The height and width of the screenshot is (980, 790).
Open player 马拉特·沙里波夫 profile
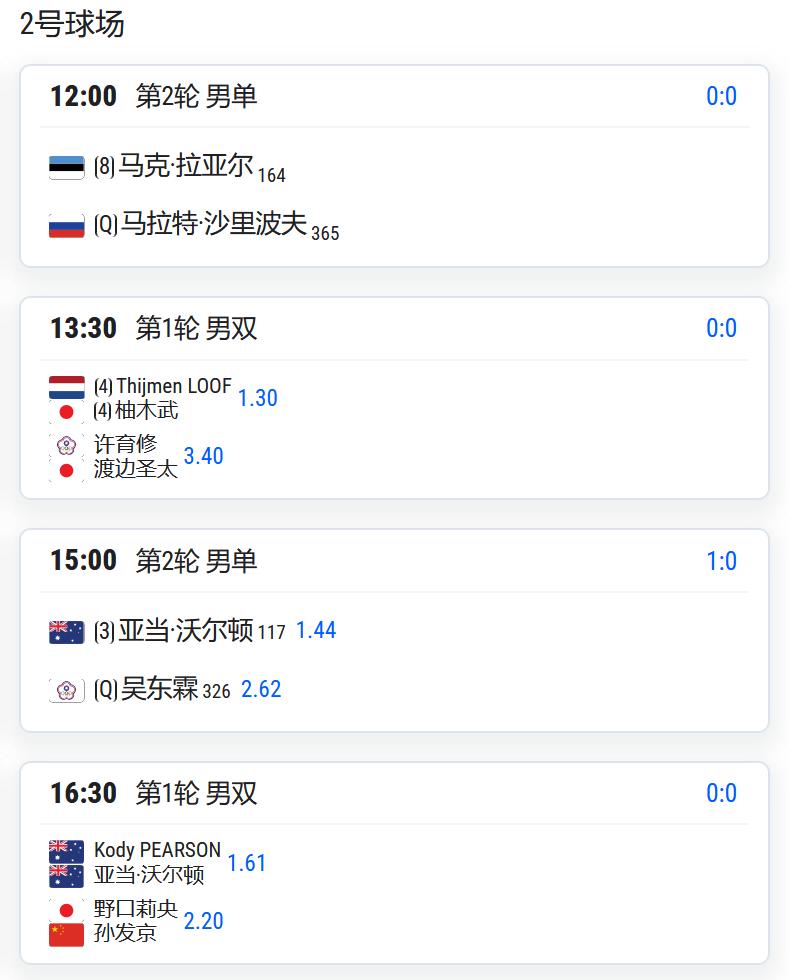pyautogui.click(x=214, y=224)
